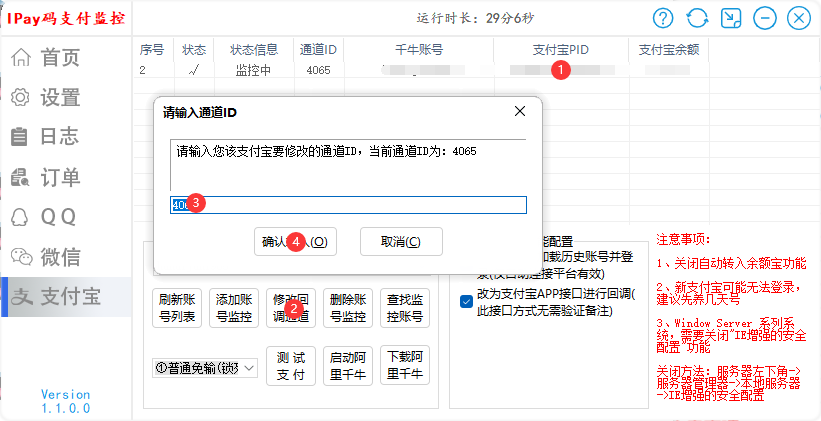Click the refresh circular-arrows icon
The width and height of the screenshot is (821, 421).
point(697,19)
